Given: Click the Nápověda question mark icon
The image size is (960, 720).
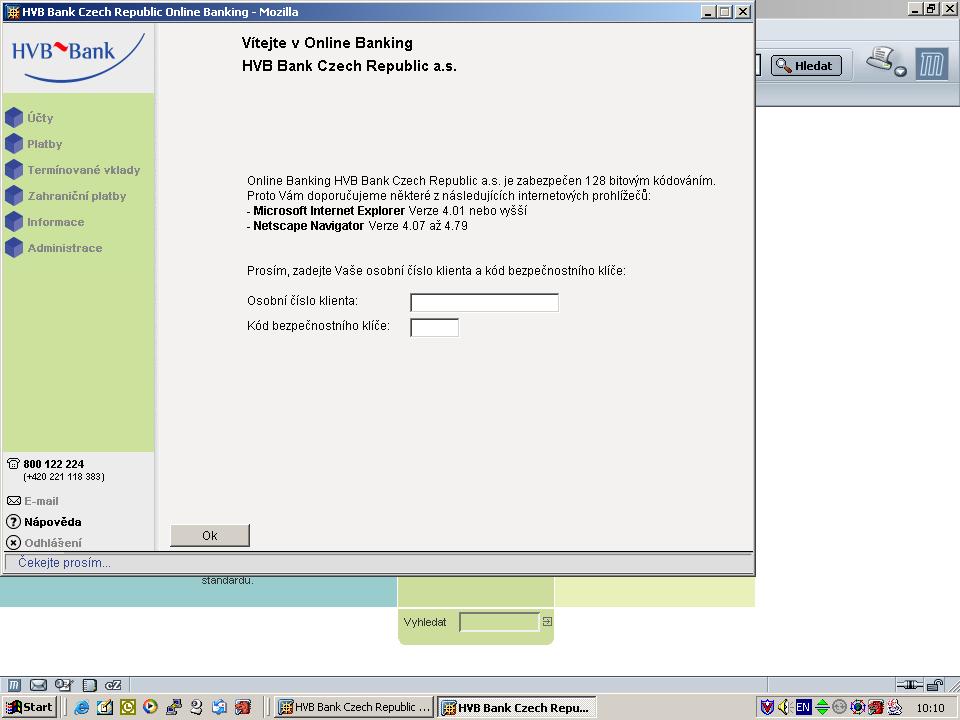Looking at the screenshot, I should 13,522.
